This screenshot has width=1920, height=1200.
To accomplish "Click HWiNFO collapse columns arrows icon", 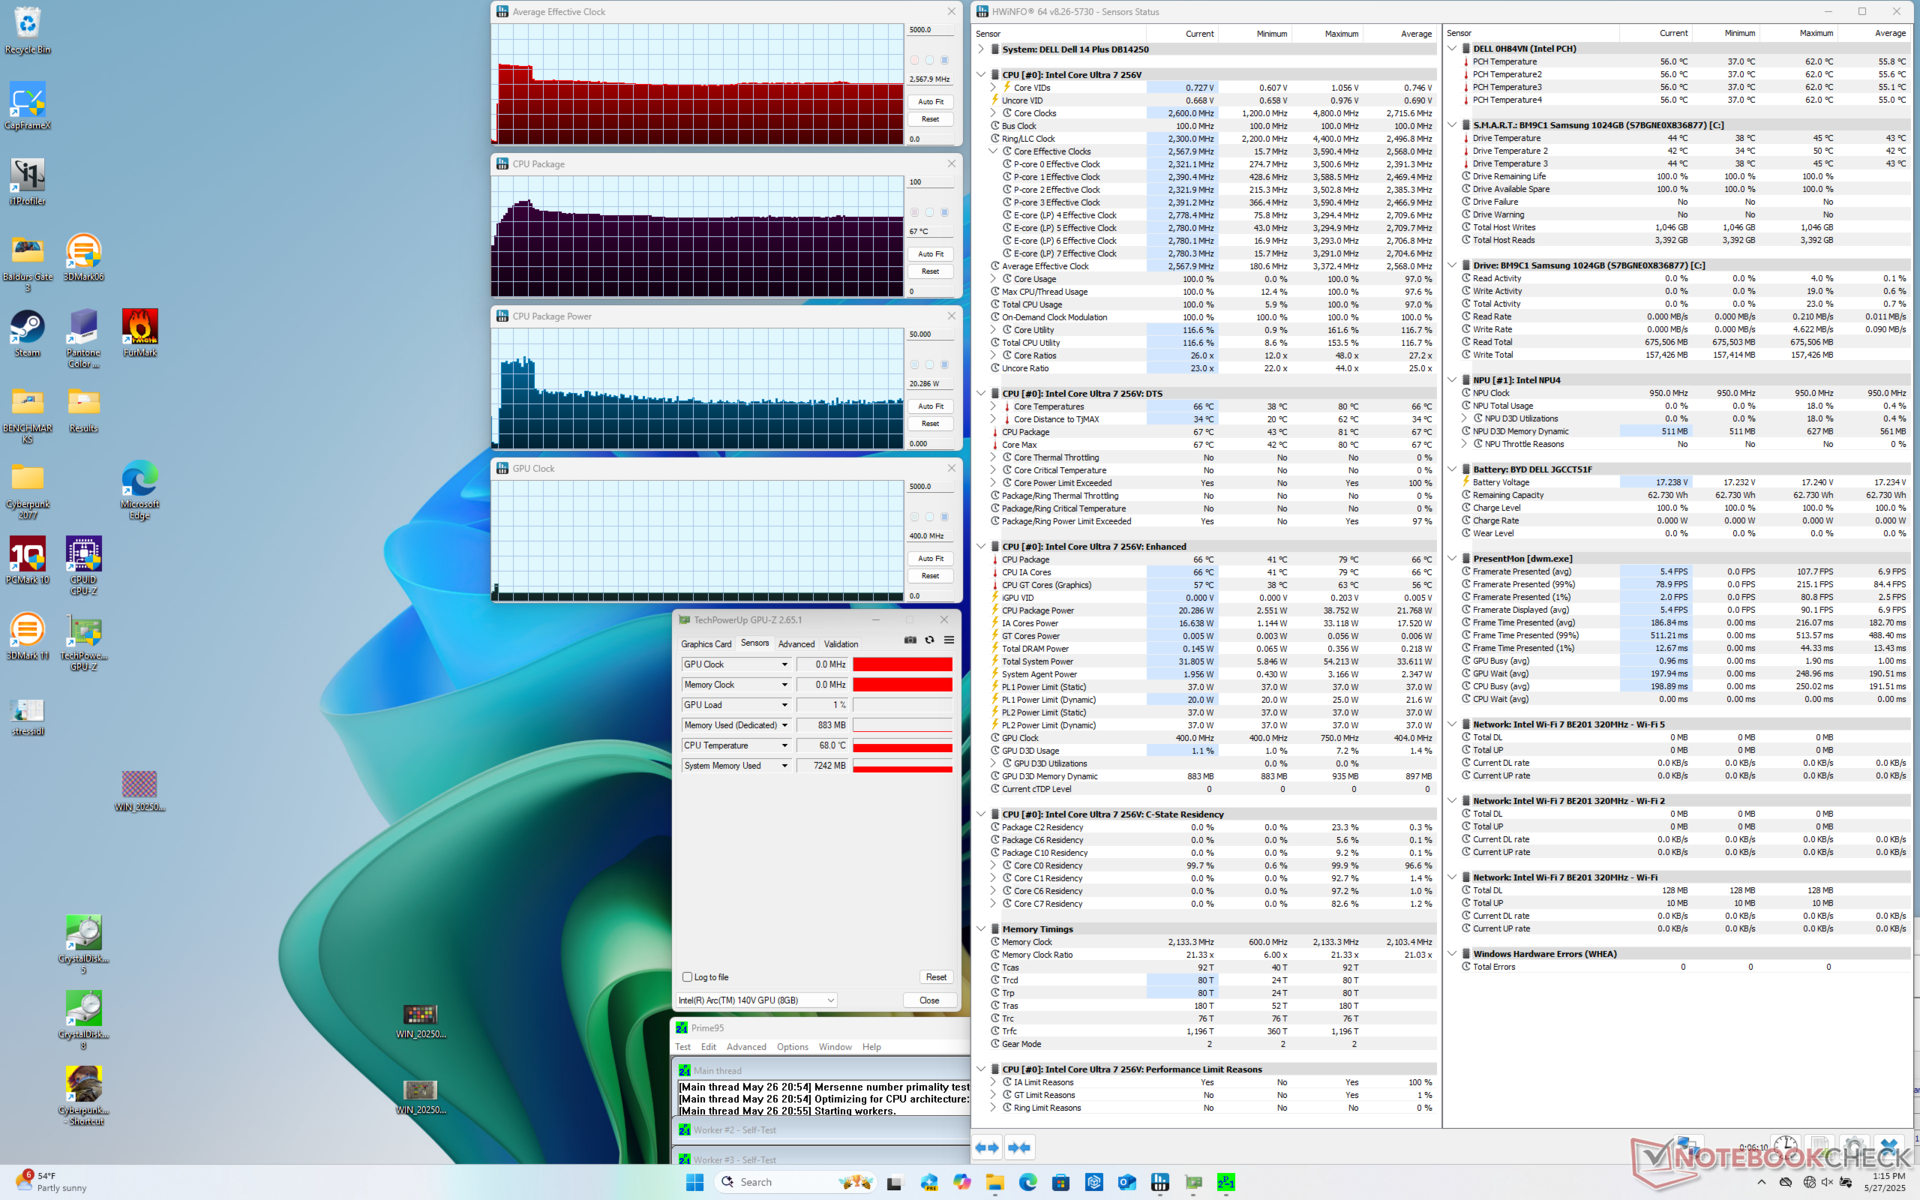I will (x=1019, y=1147).
